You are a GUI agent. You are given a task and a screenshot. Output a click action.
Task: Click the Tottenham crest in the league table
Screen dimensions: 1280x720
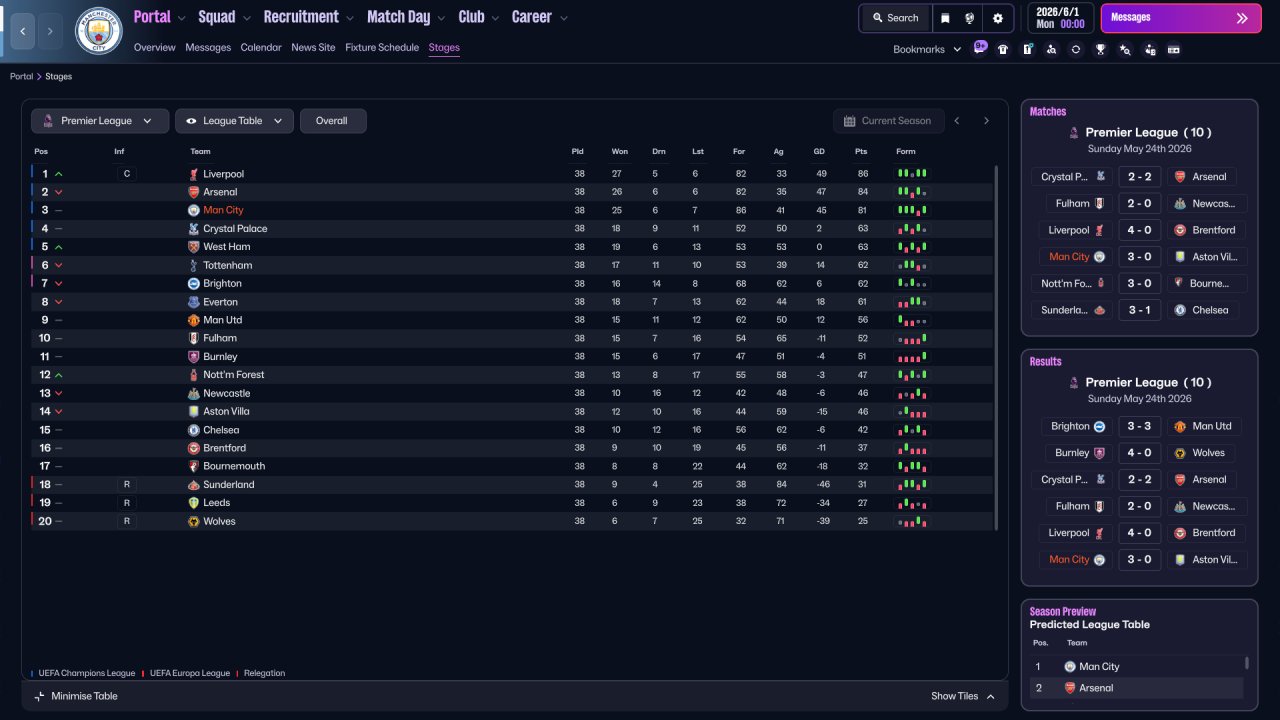194,265
